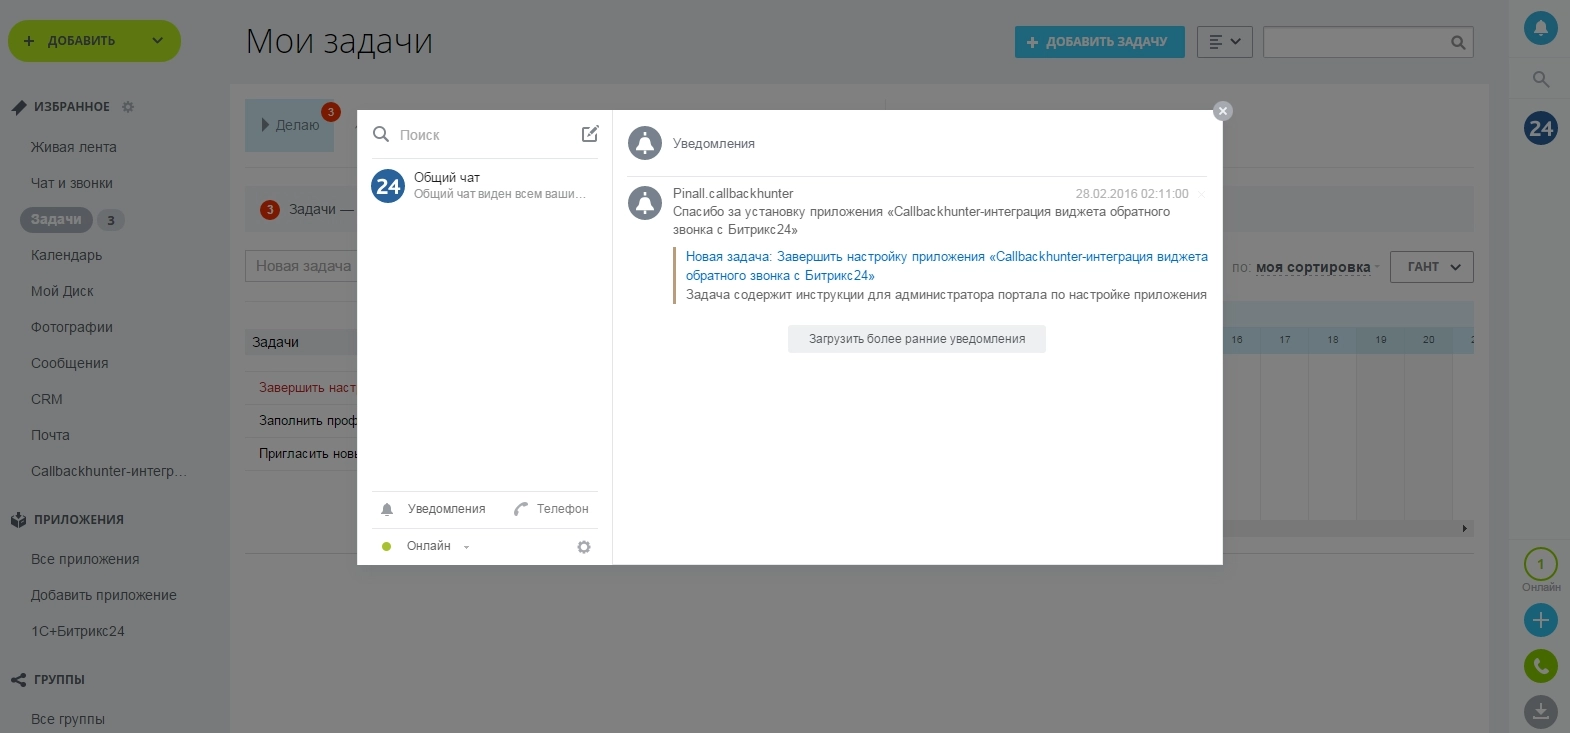This screenshot has height=733, width=1570.
Task: Click the Общий чат avatar icon
Action: [x=388, y=186]
